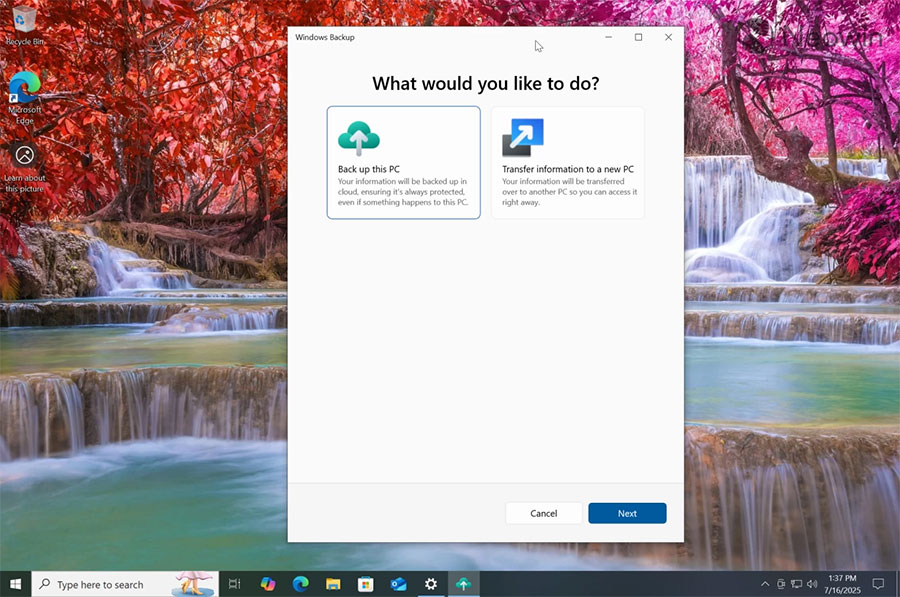The width and height of the screenshot is (900, 597).
Task: Open Copilot from the taskbar
Action: (267, 583)
